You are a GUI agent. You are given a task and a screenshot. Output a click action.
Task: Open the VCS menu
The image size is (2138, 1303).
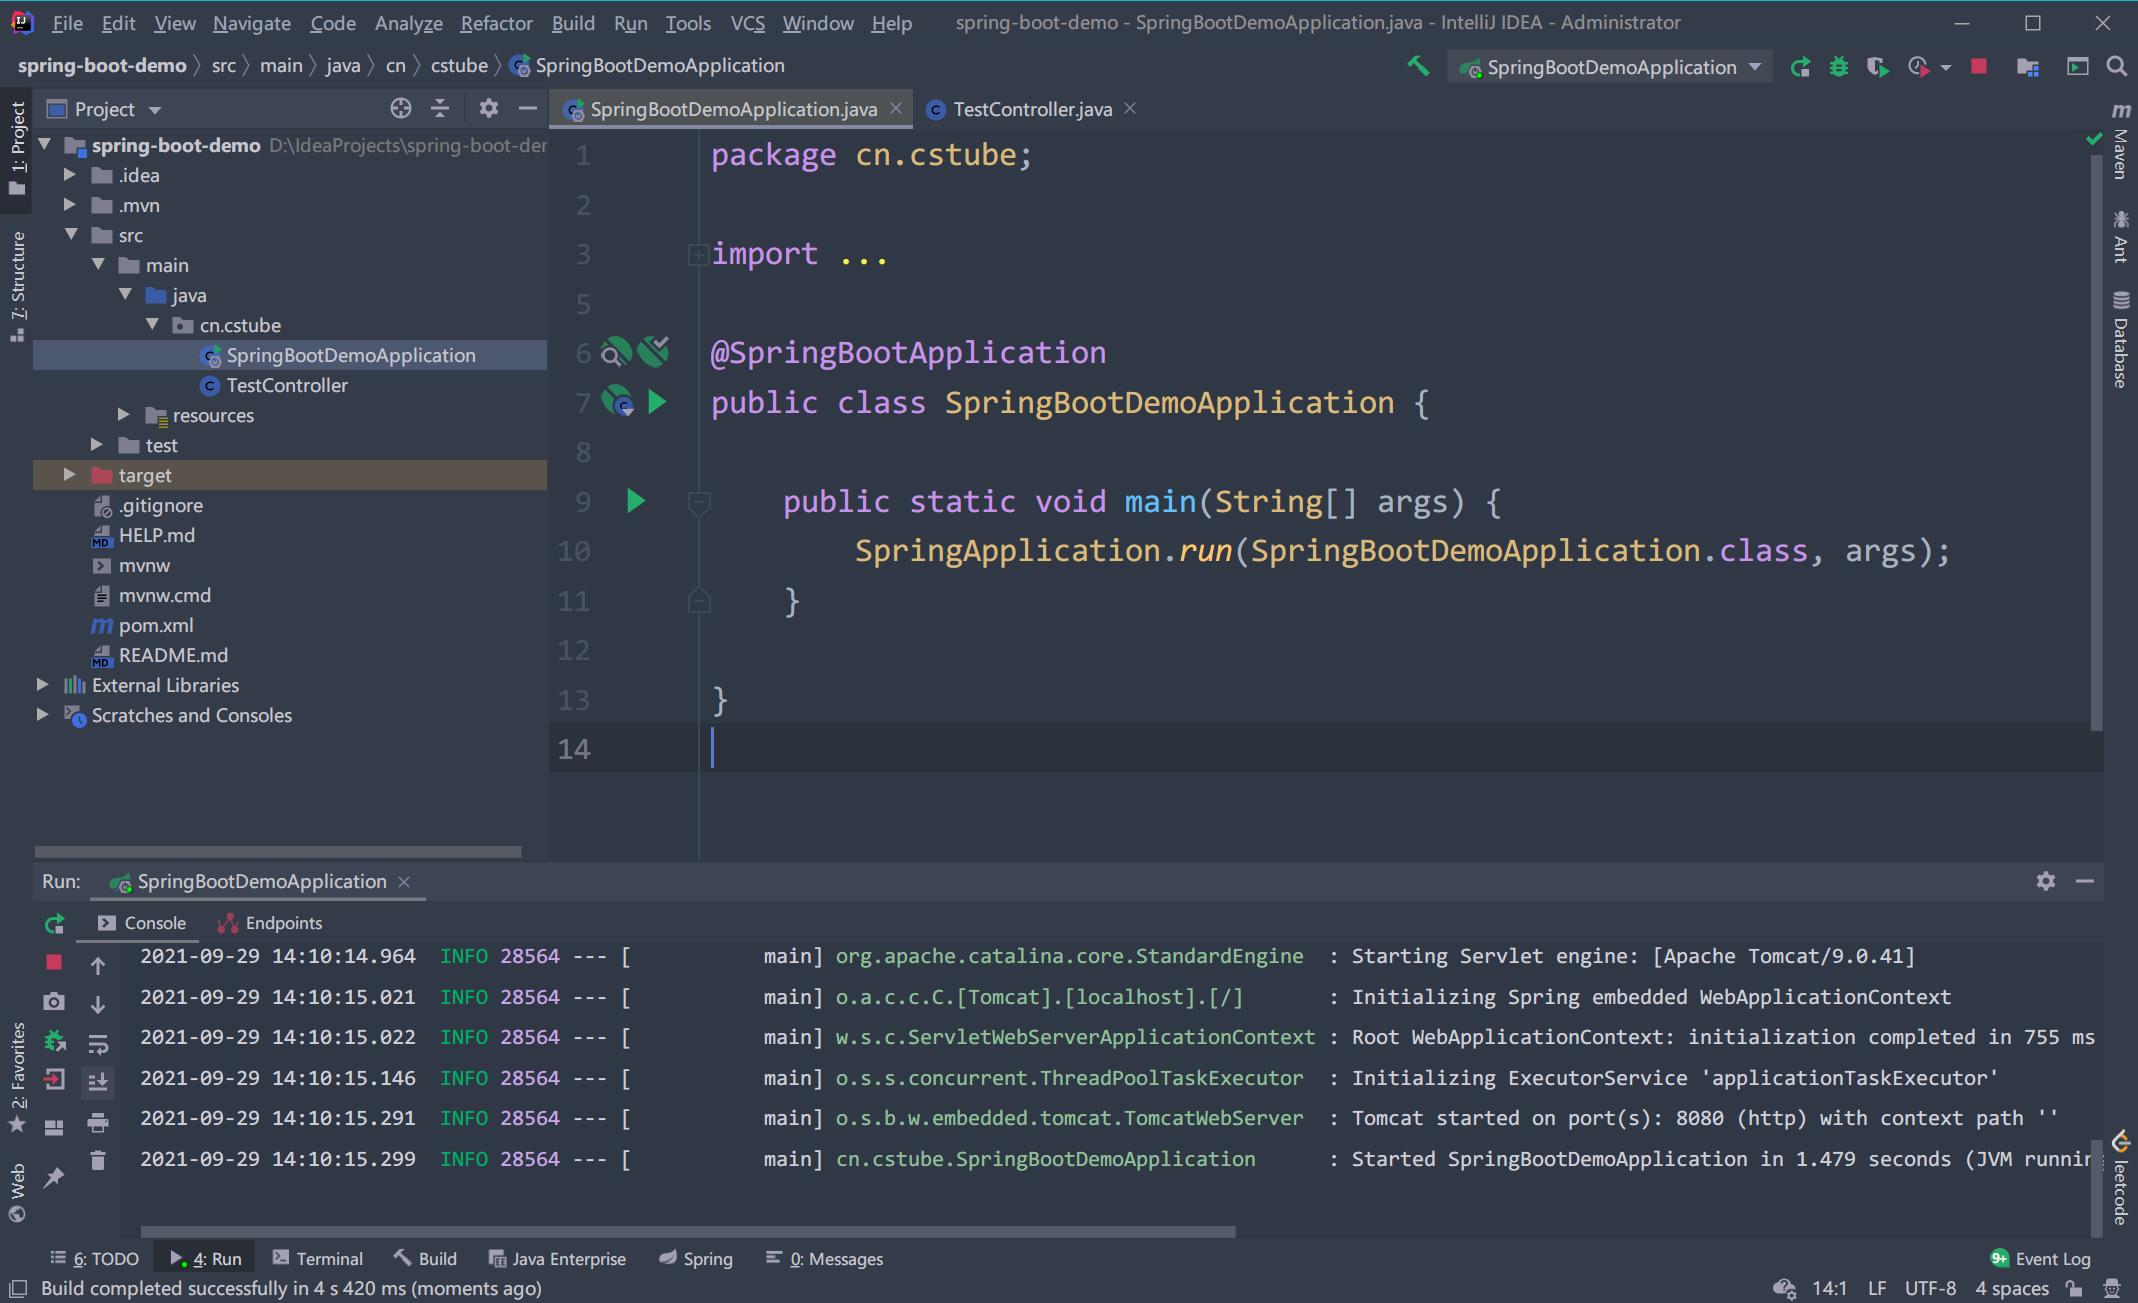[747, 22]
